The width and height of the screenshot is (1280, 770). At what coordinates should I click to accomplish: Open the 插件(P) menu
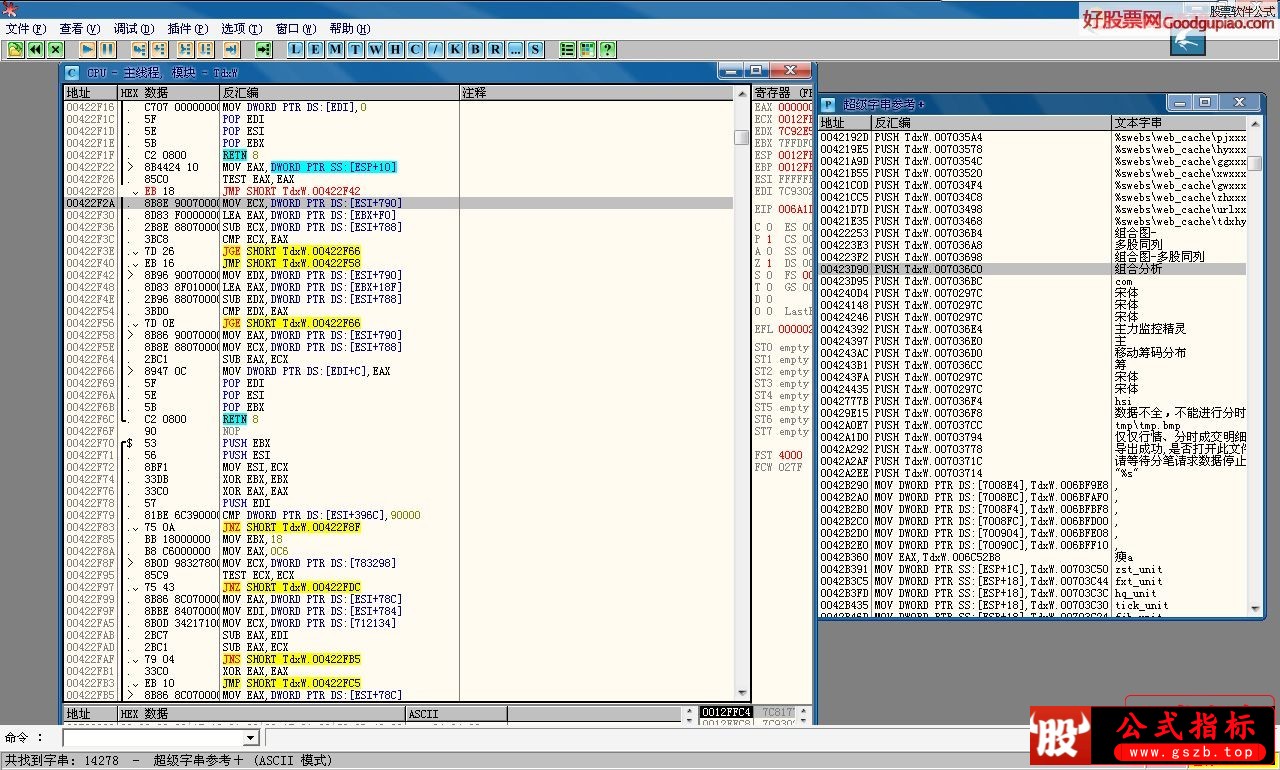188,29
